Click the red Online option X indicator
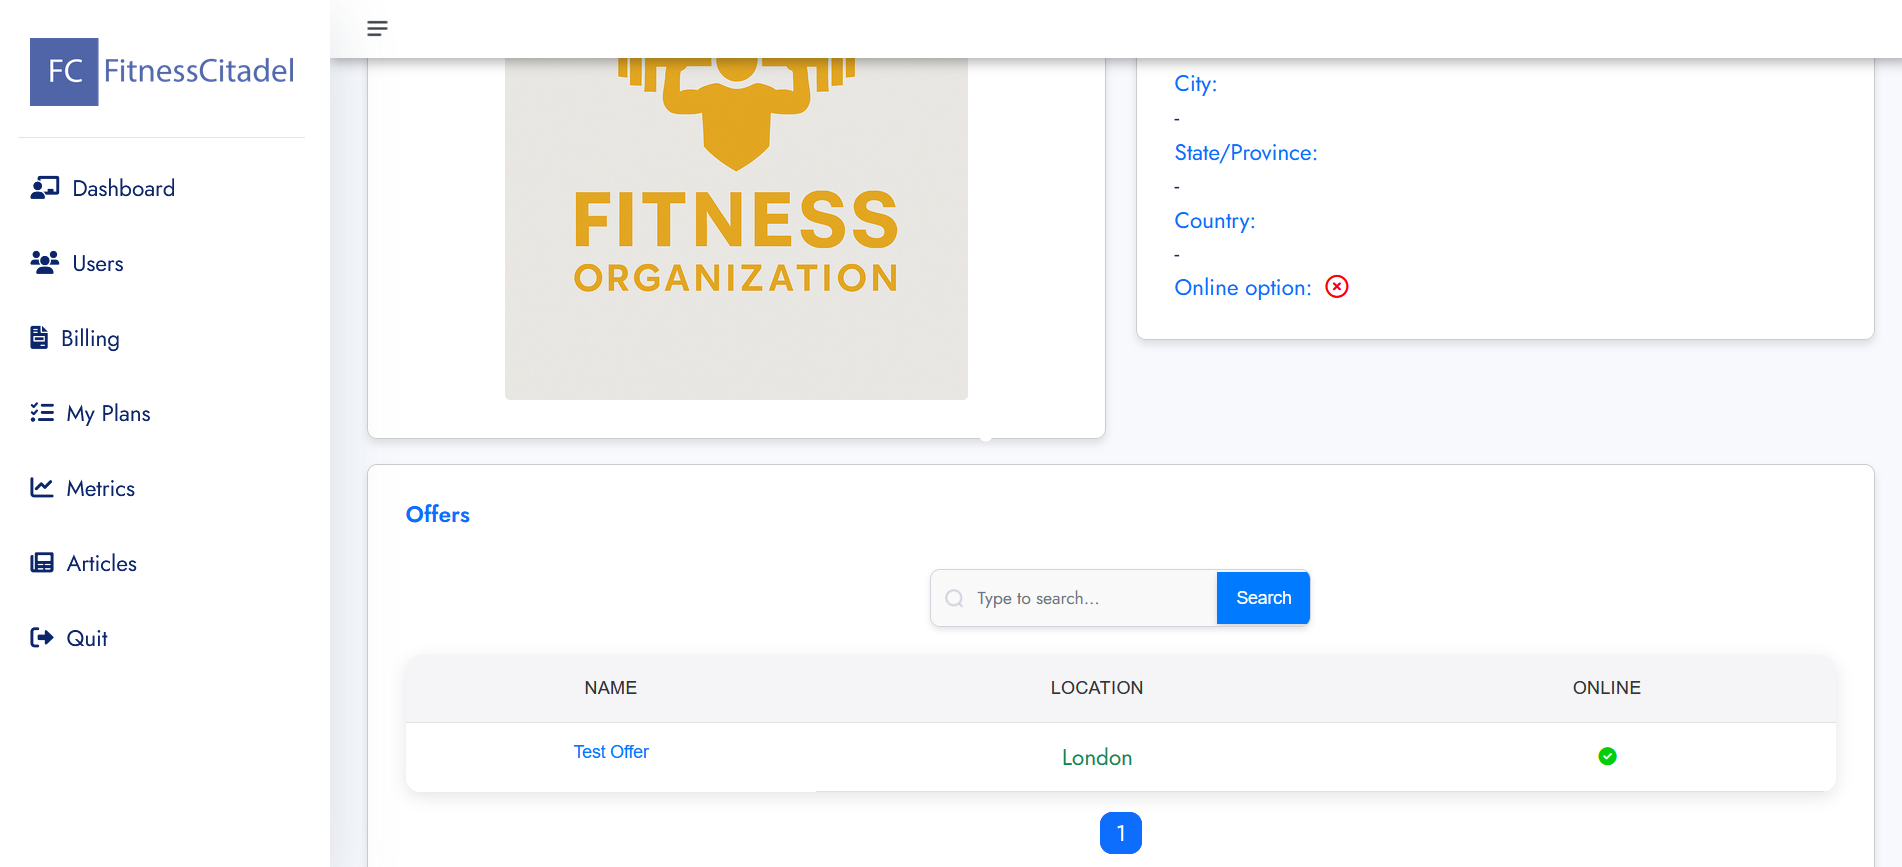Viewport: 1902px width, 867px height. pyautogui.click(x=1336, y=287)
